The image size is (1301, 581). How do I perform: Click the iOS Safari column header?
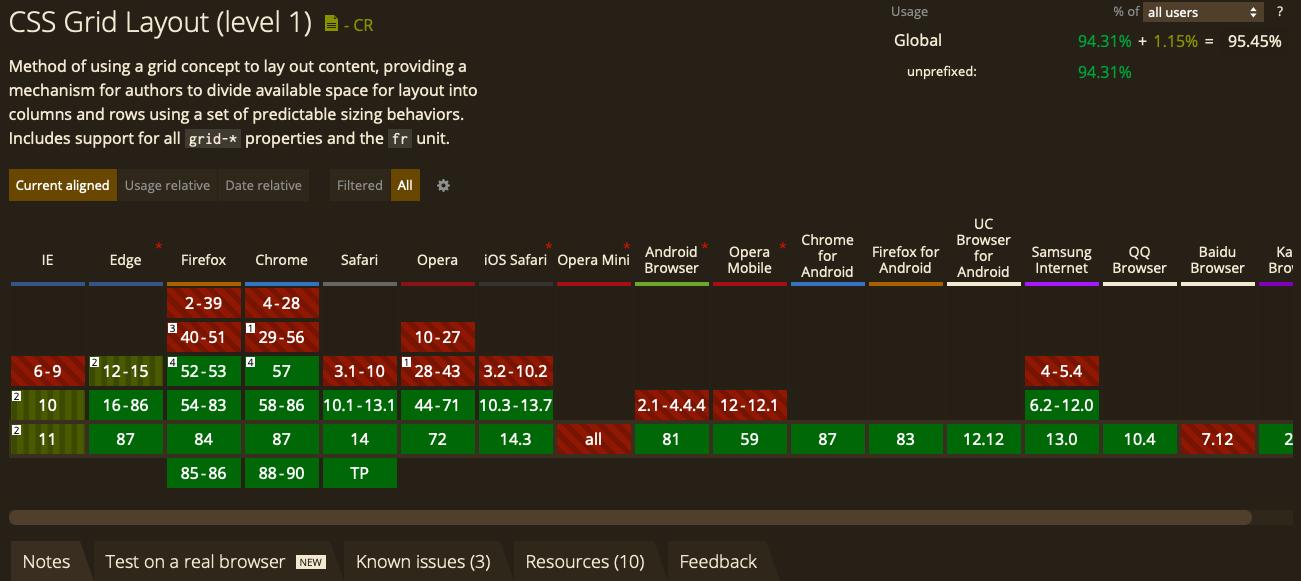pos(515,260)
